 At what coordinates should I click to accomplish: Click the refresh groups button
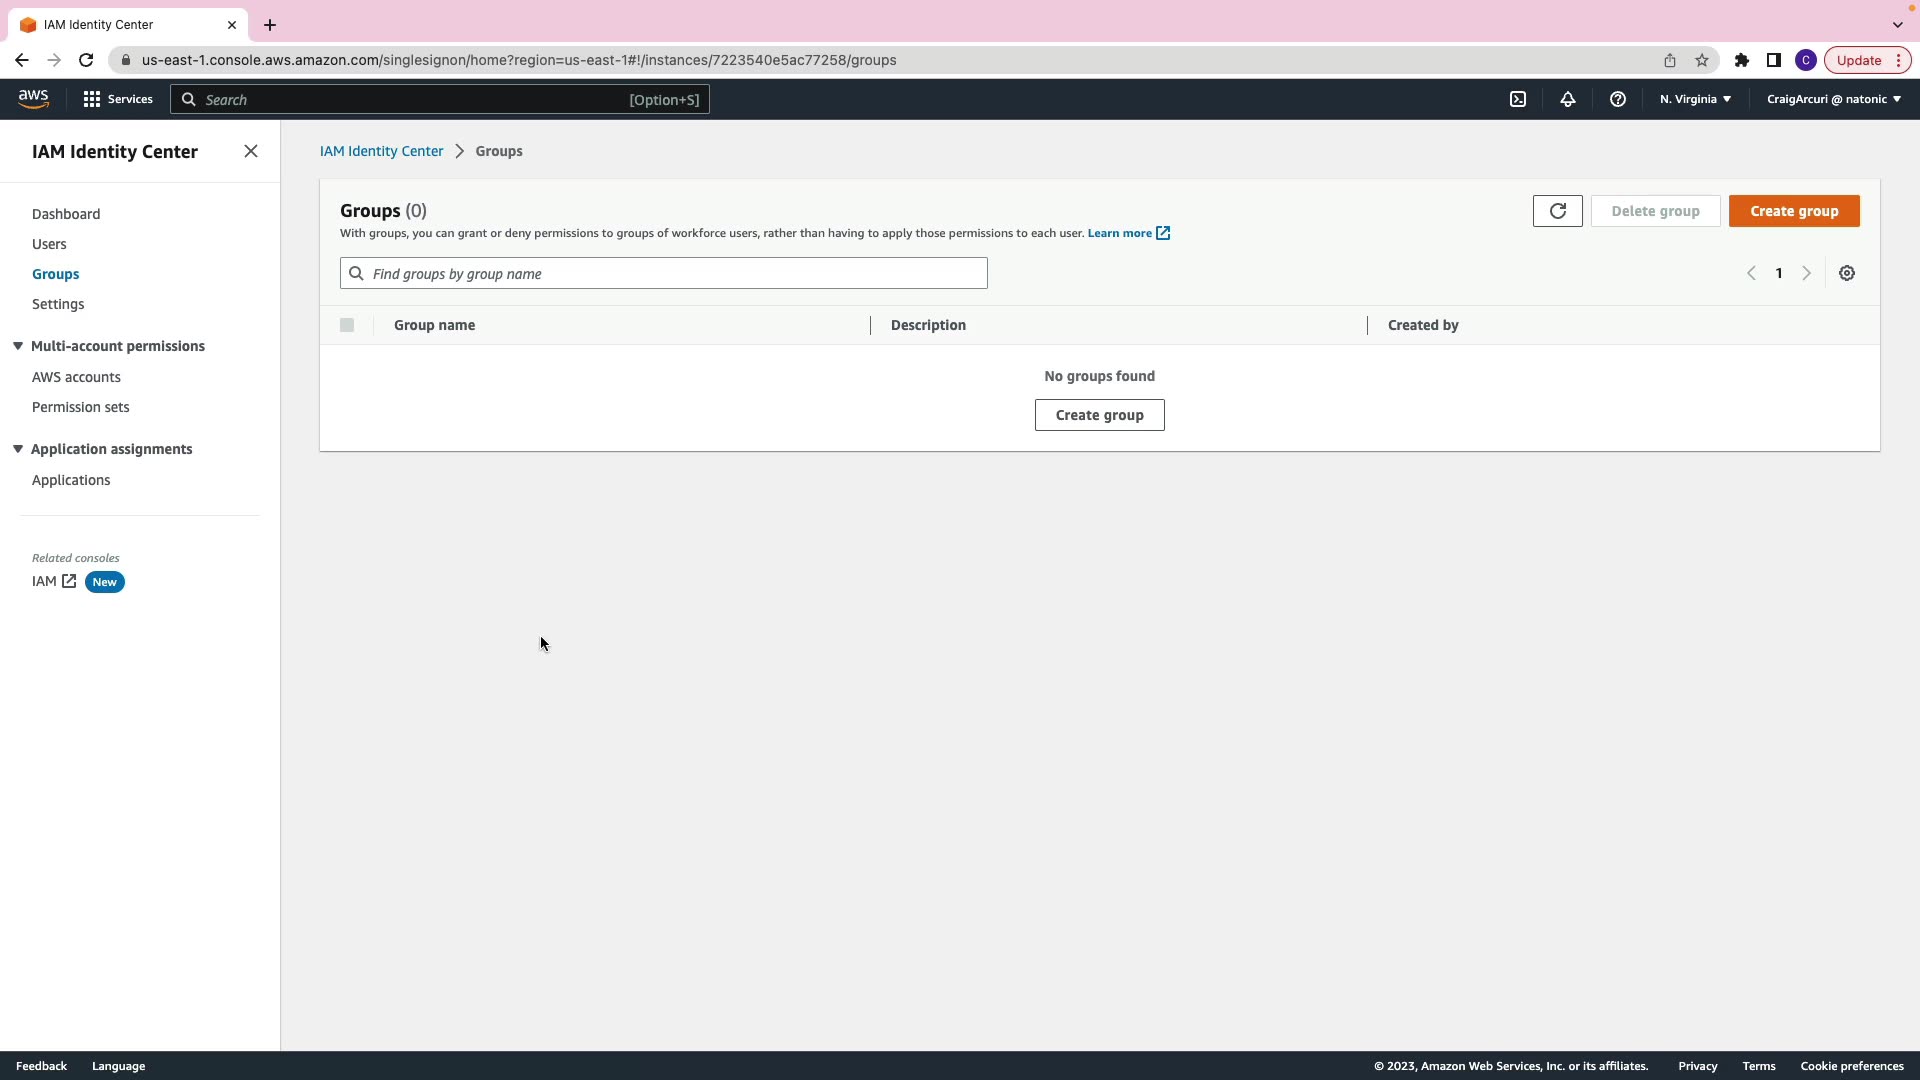click(x=1557, y=211)
